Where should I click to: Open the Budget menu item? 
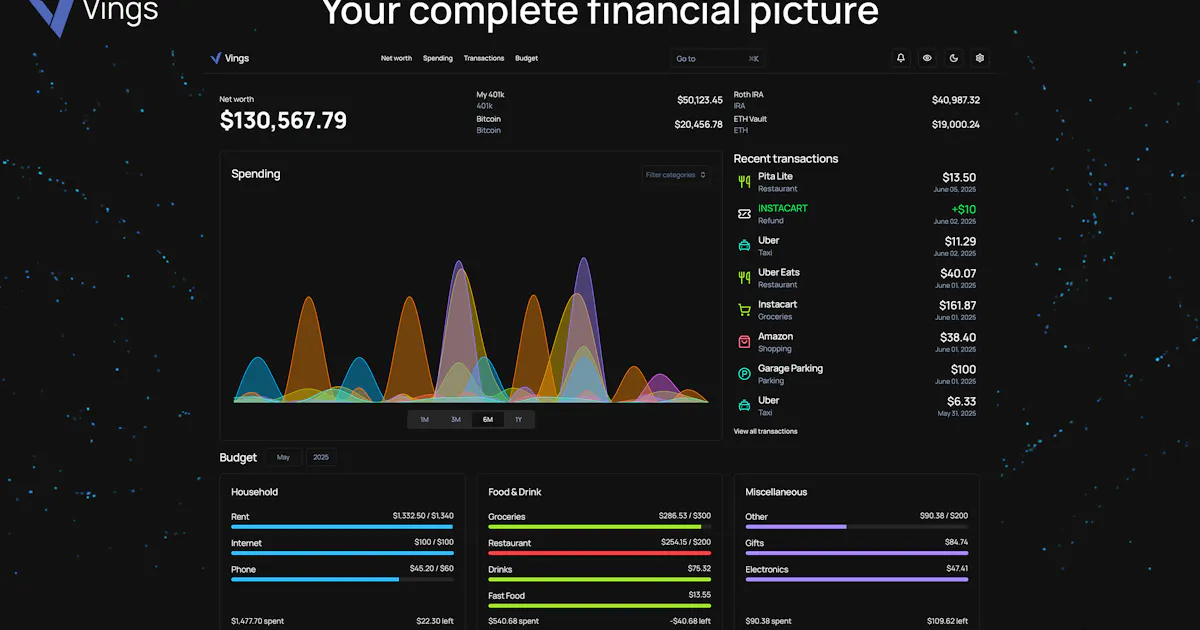coord(527,58)
